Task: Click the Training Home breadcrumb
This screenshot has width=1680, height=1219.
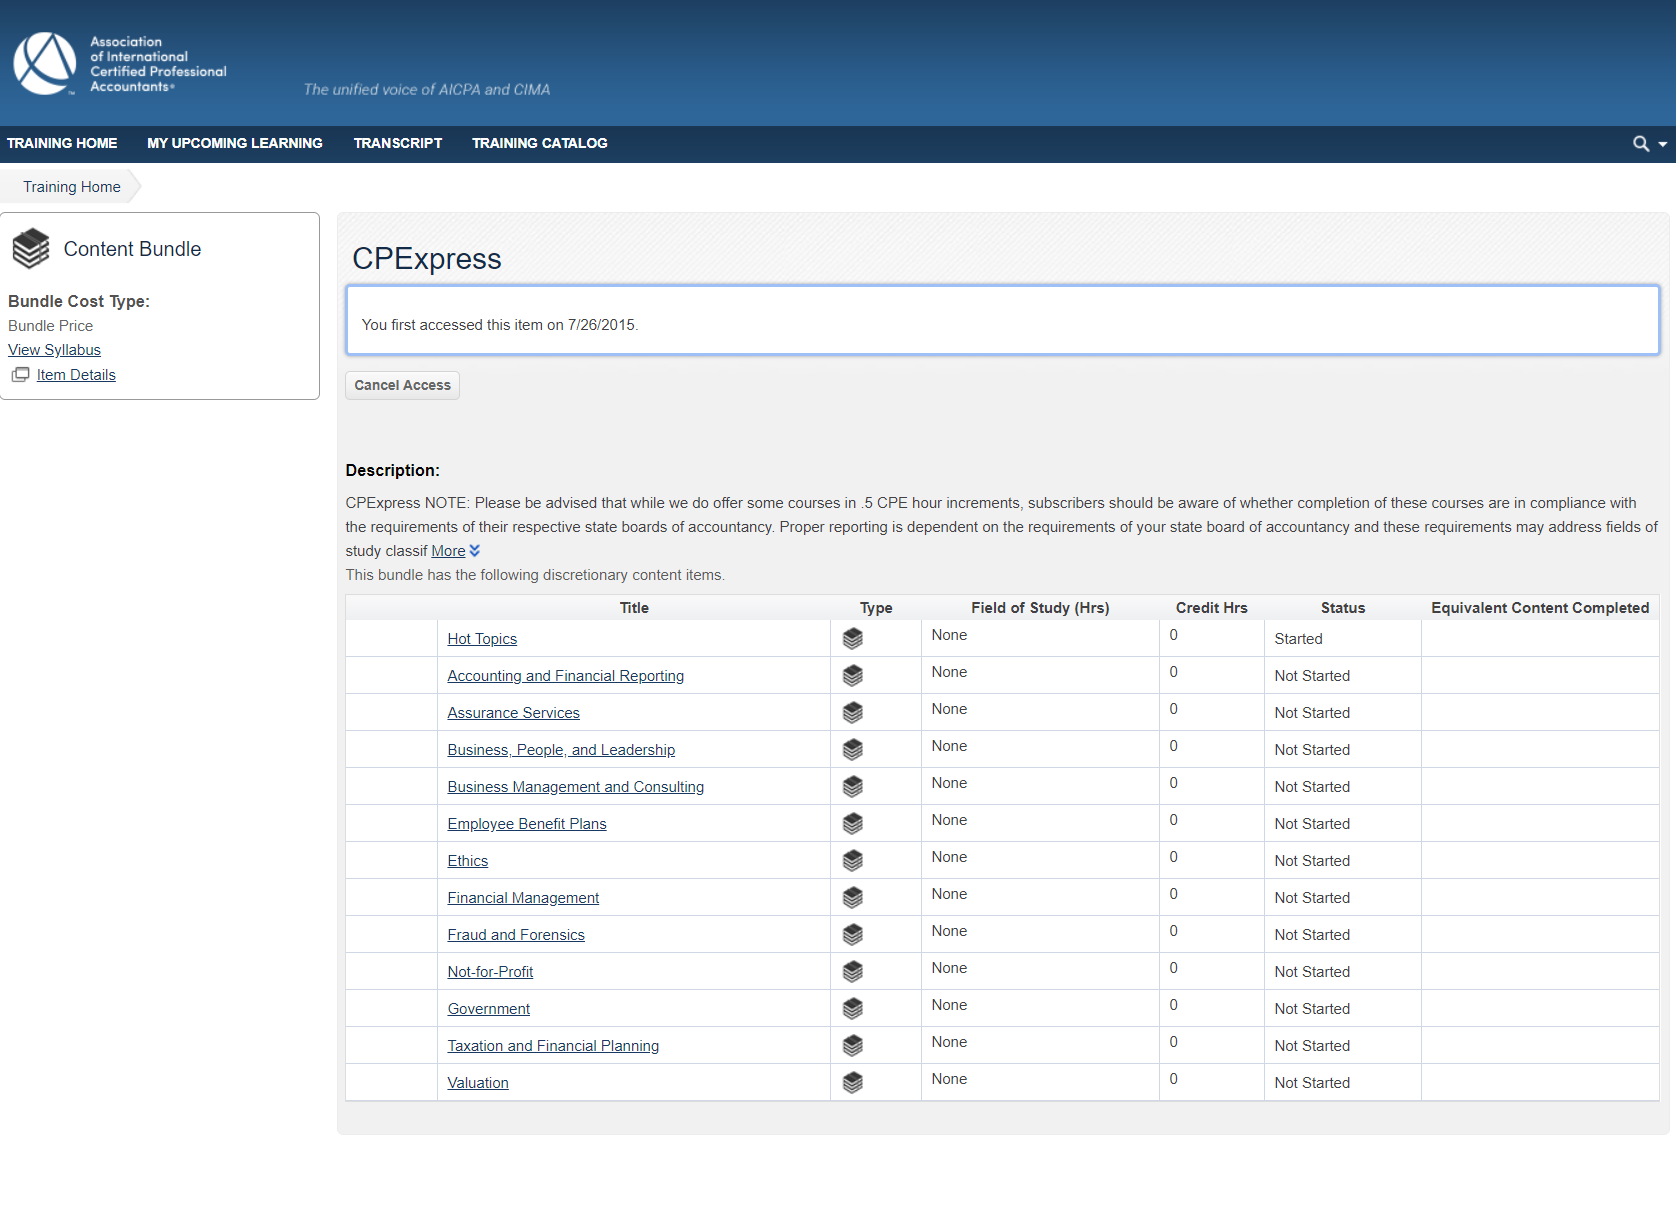Action: point(71,186)
